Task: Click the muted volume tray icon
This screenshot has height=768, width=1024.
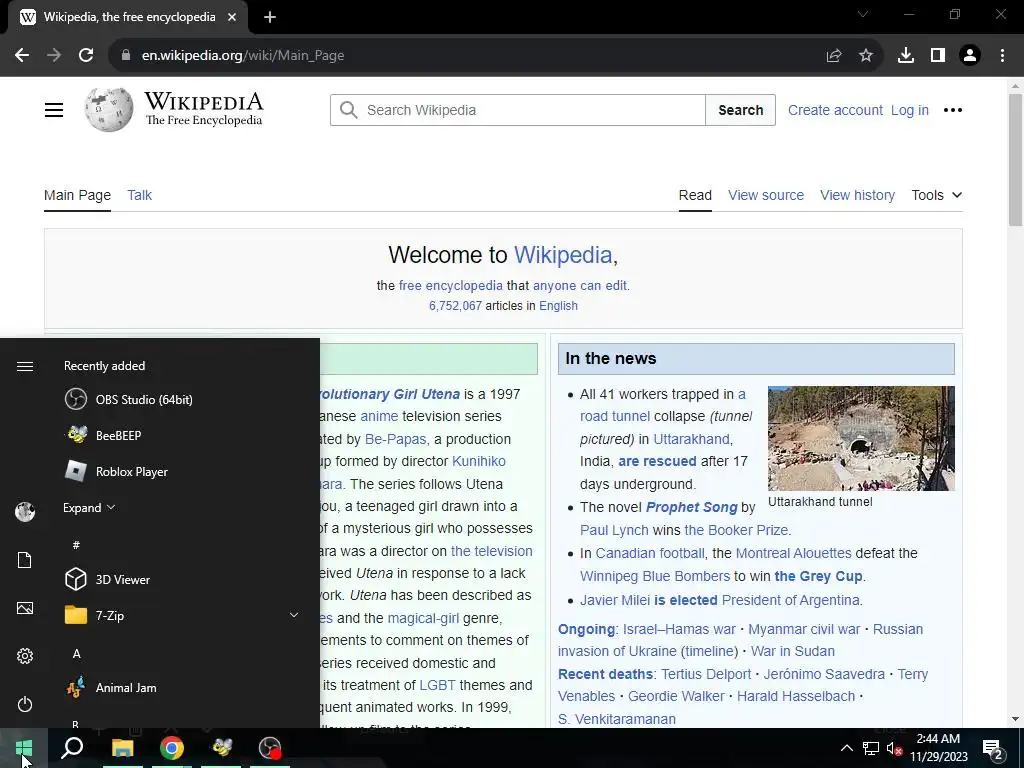Action: pyautogui.click(x=895, y=748)
